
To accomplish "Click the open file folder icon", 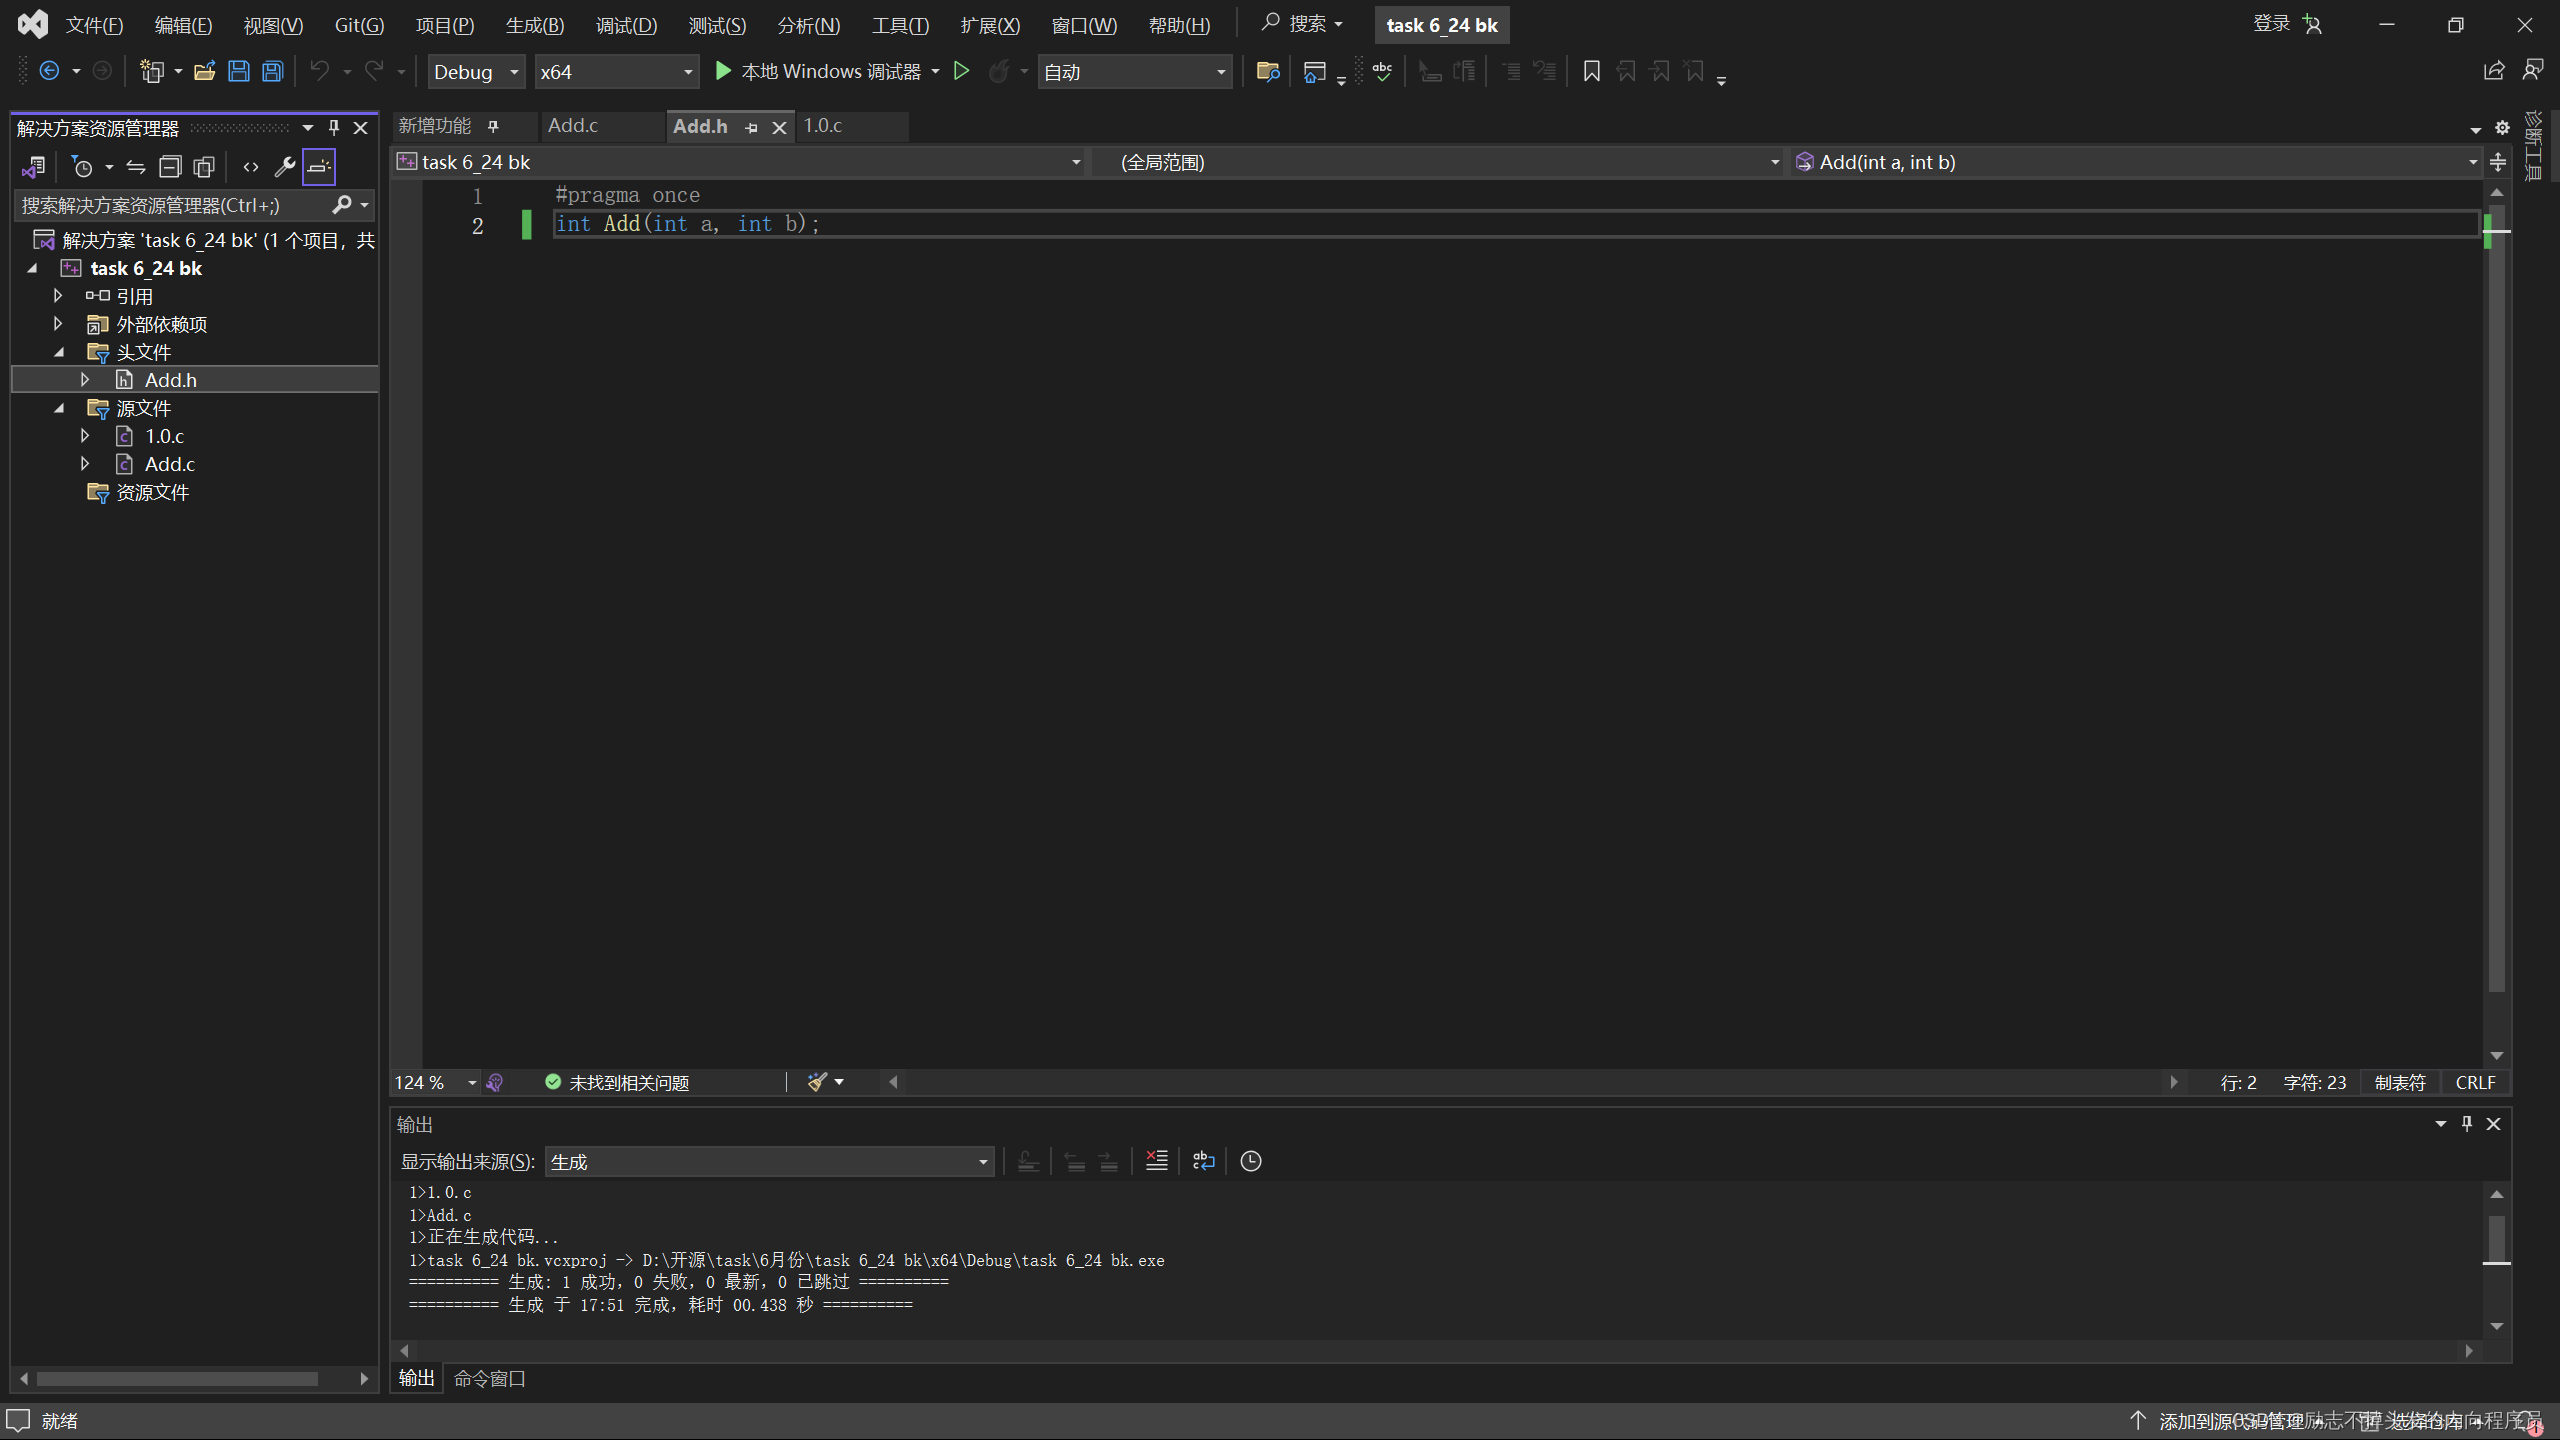I will pos(205,71).
